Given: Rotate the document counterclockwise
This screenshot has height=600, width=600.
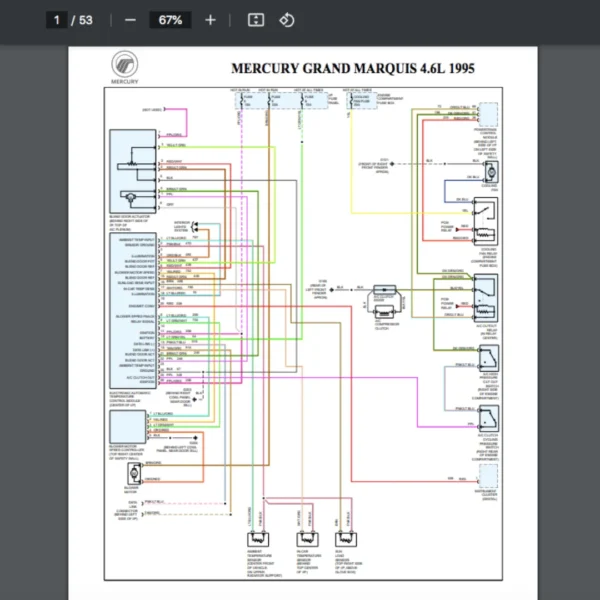Looking at the screenshot, I should point(286,20).
